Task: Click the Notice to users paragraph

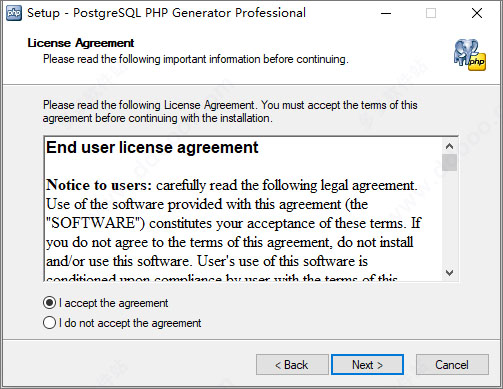Action: [233, 232]
